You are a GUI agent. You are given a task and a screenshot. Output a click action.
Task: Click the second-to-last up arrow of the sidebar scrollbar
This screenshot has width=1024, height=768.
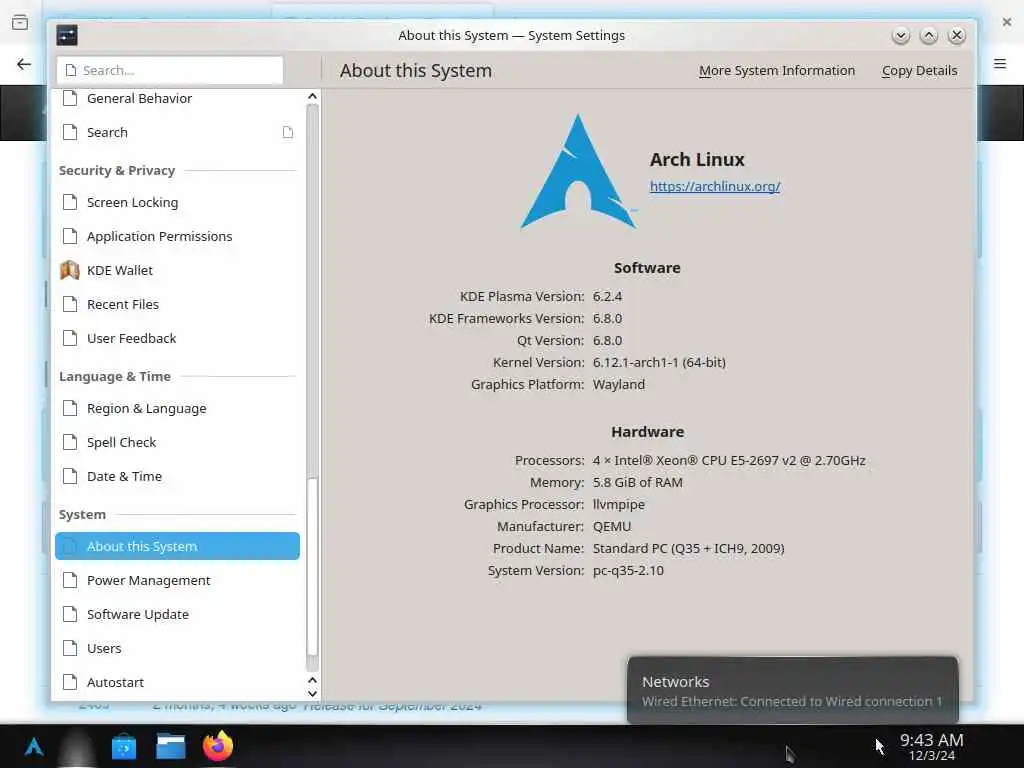312,680
